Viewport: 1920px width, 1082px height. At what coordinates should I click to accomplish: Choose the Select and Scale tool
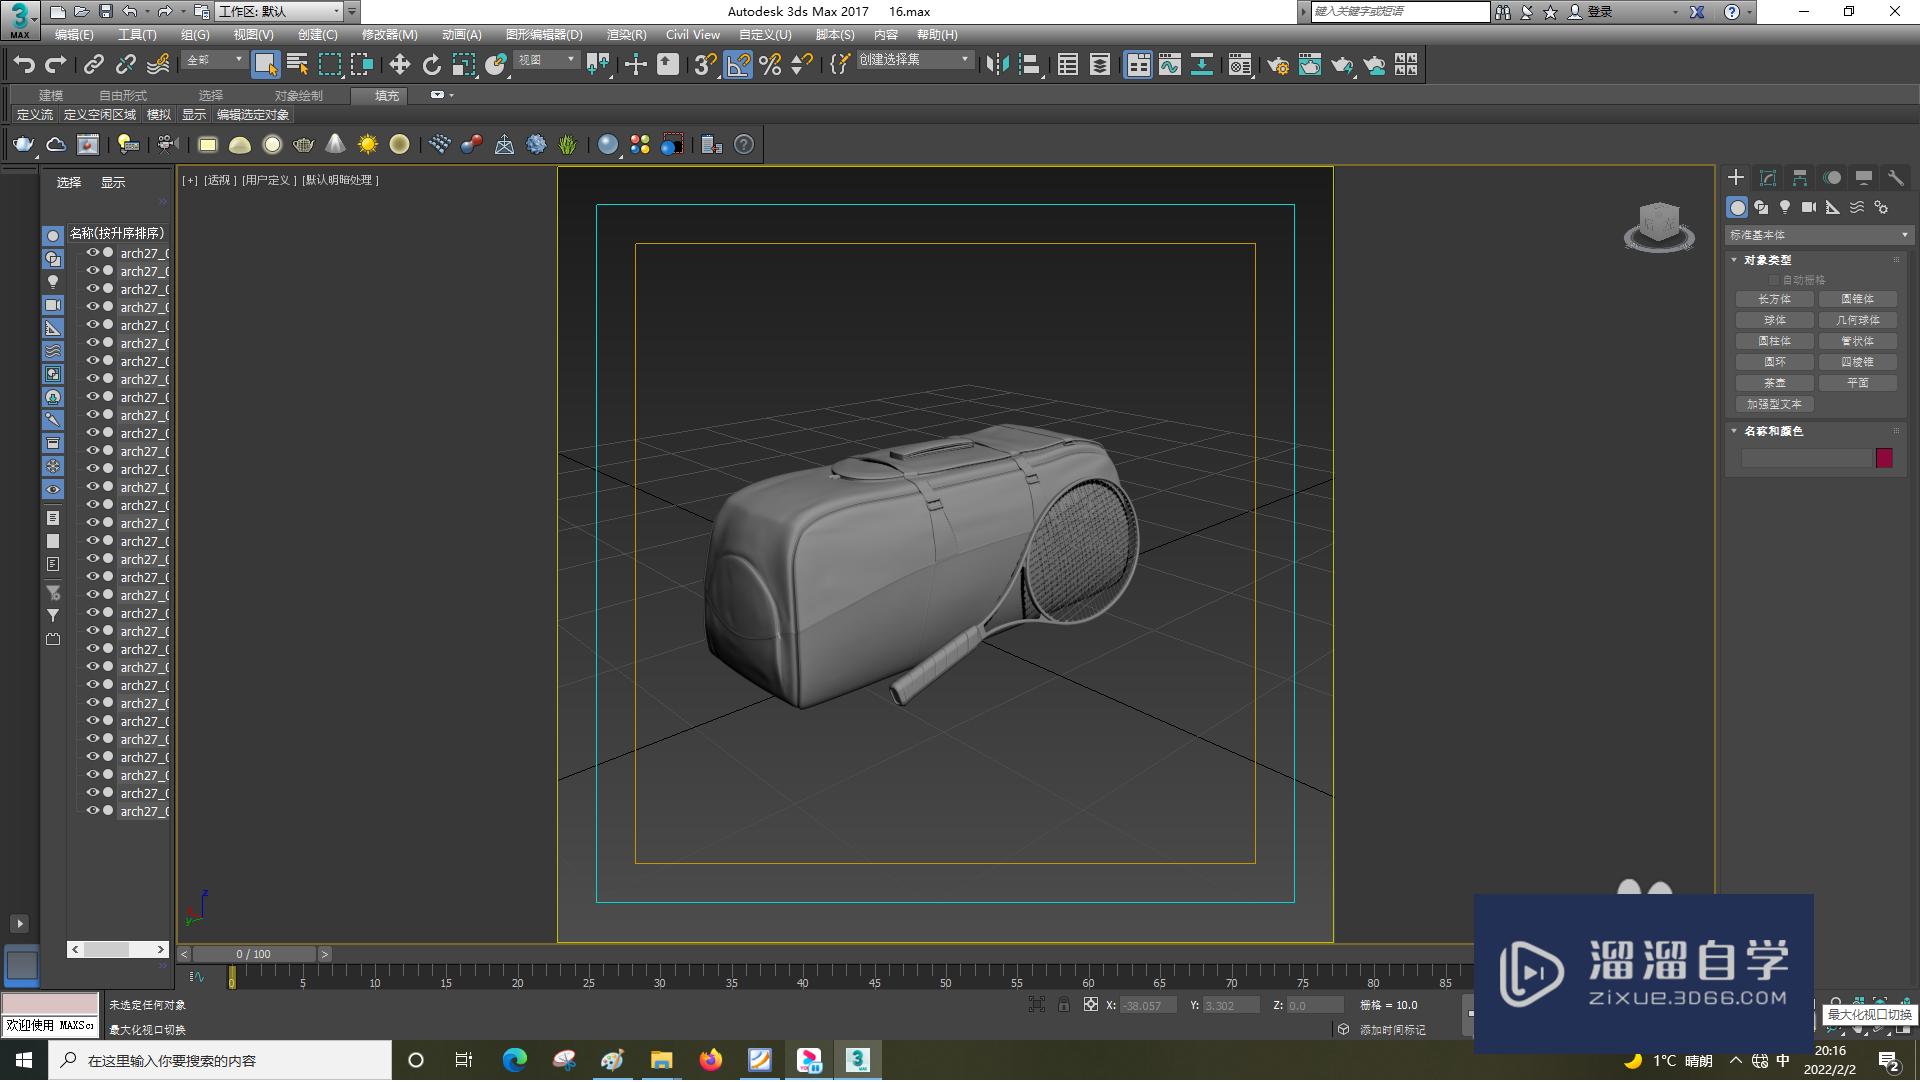coord(464,65)
